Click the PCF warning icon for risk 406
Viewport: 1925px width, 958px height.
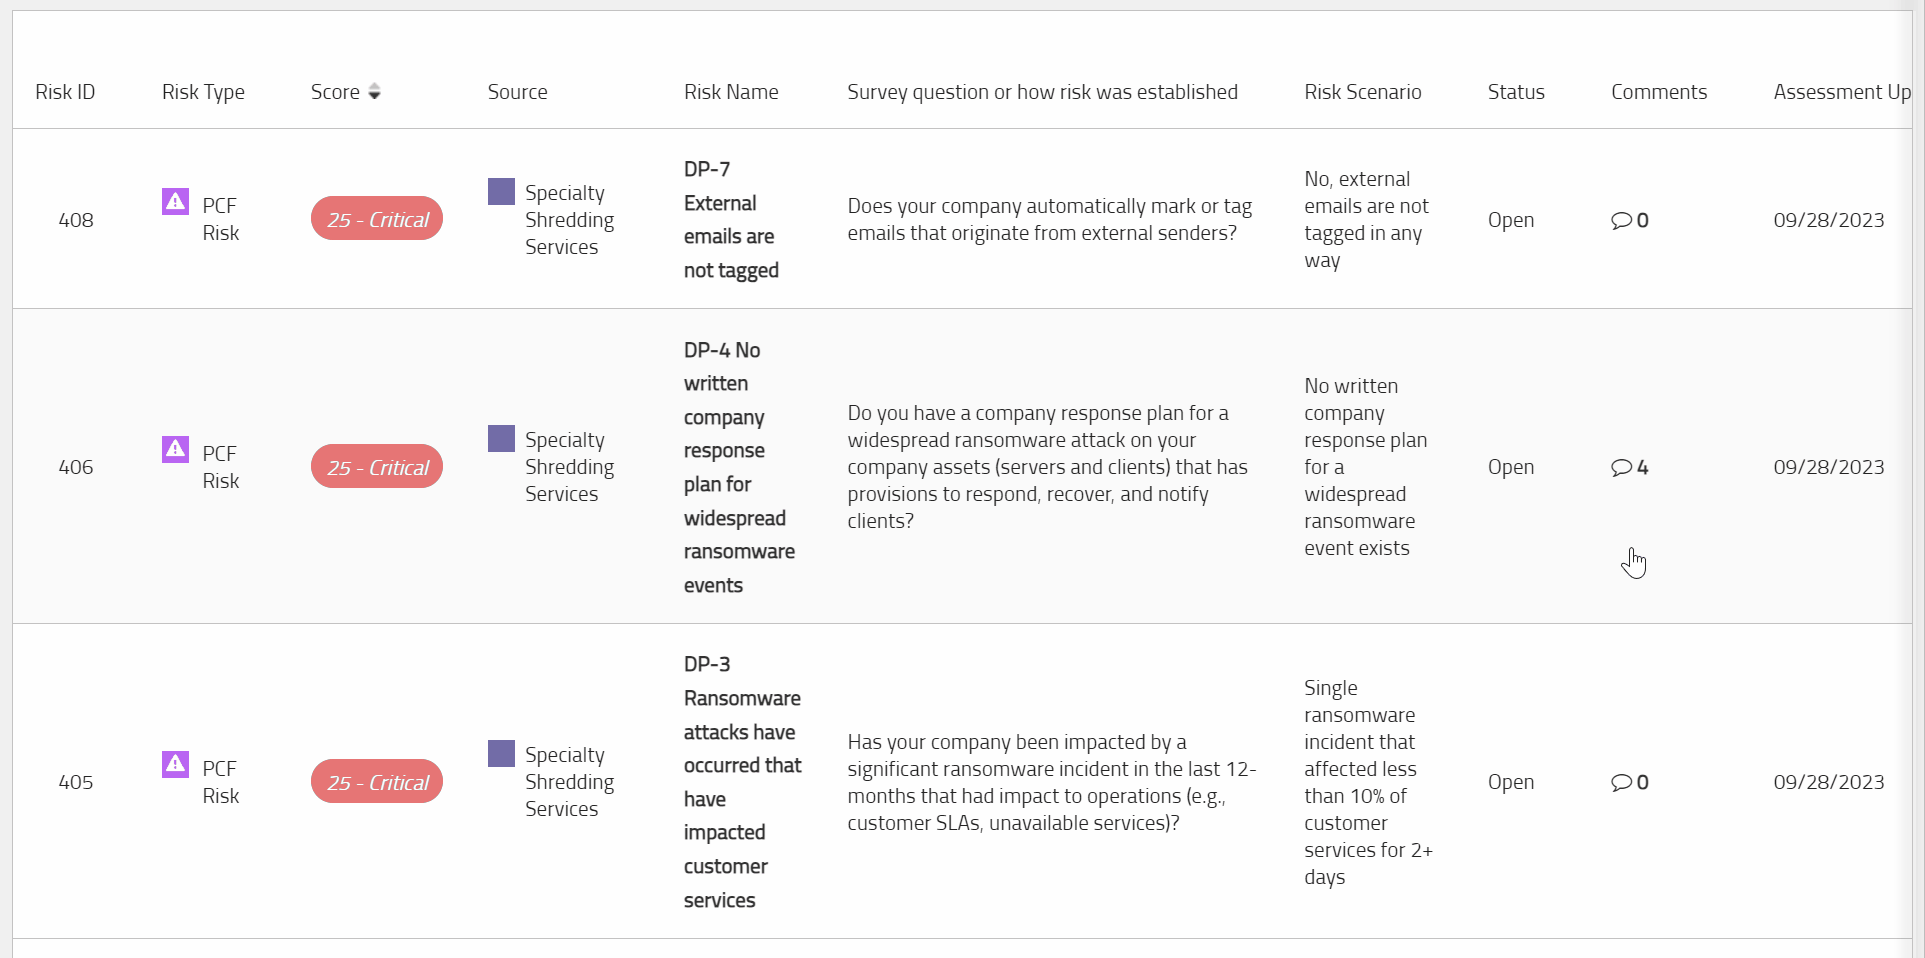(175, 449)
